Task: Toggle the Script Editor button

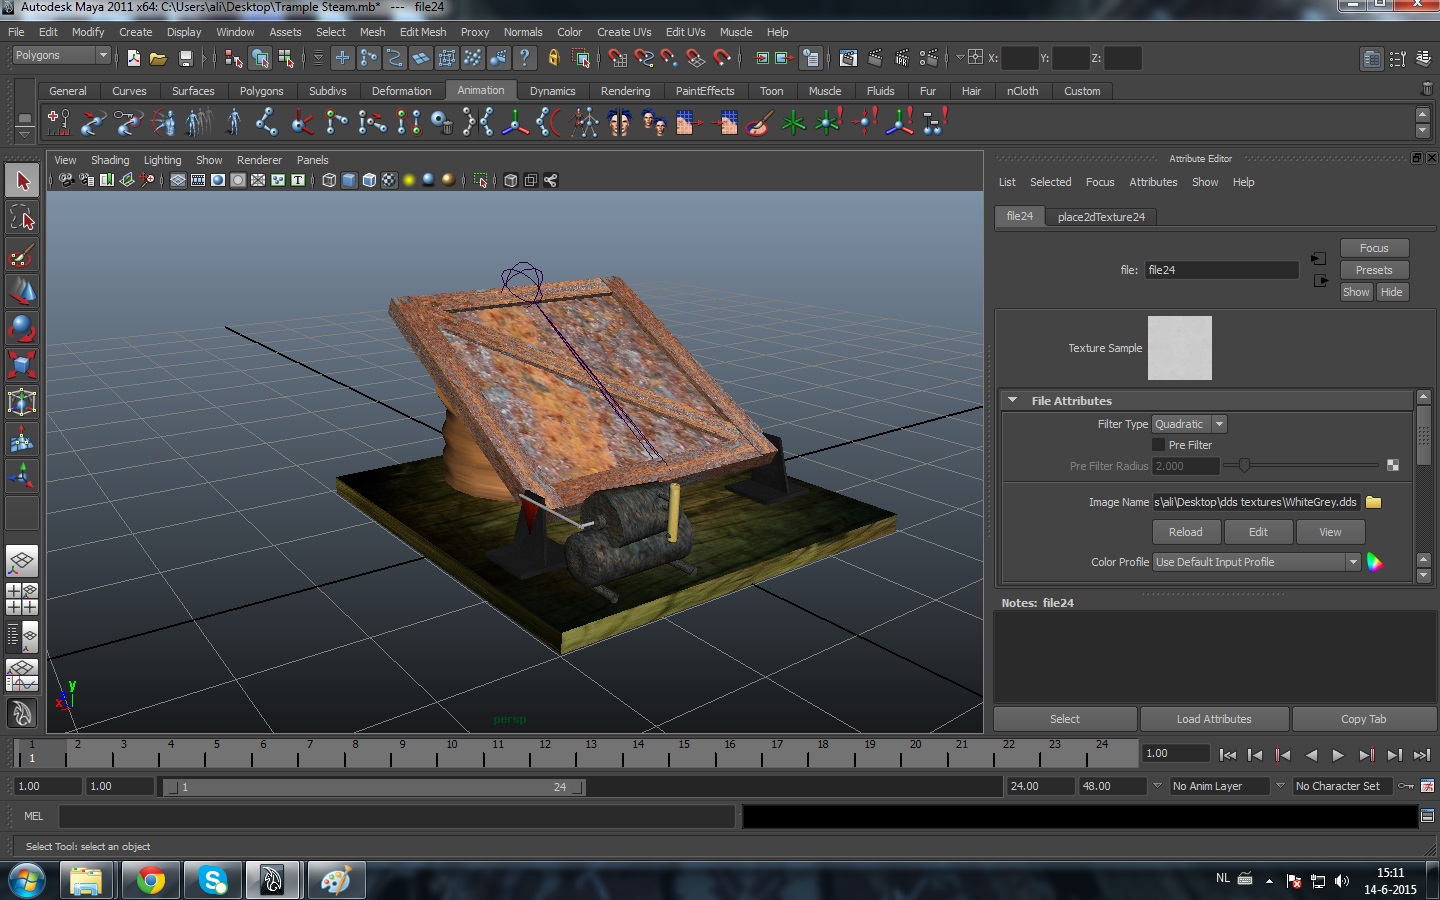Action: point(1427,816)
